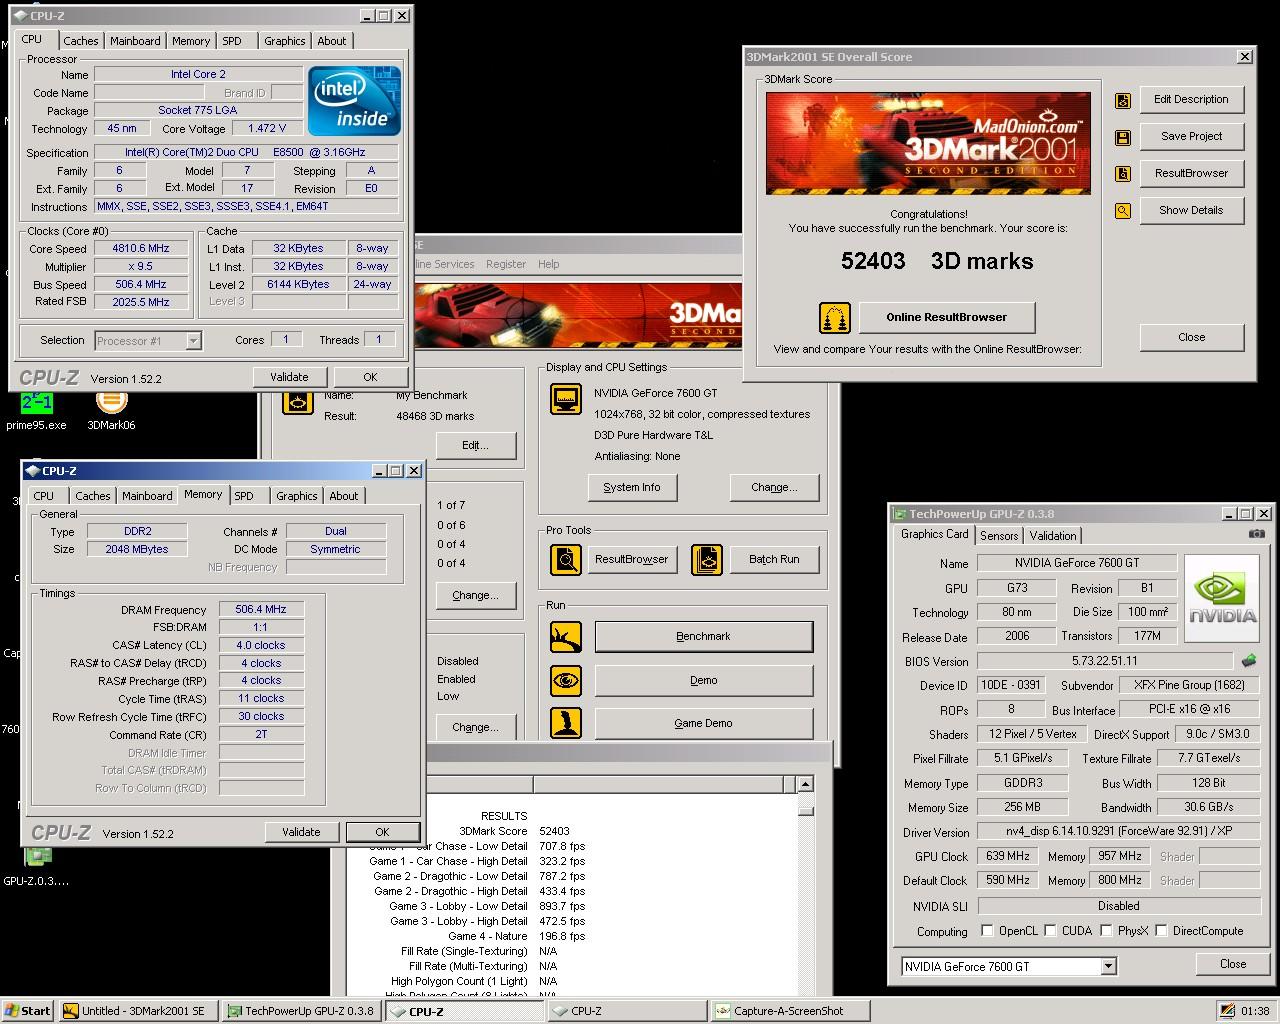
Task: Open the Help menu in 3DMark2001 window
Action: click(548, 264)
